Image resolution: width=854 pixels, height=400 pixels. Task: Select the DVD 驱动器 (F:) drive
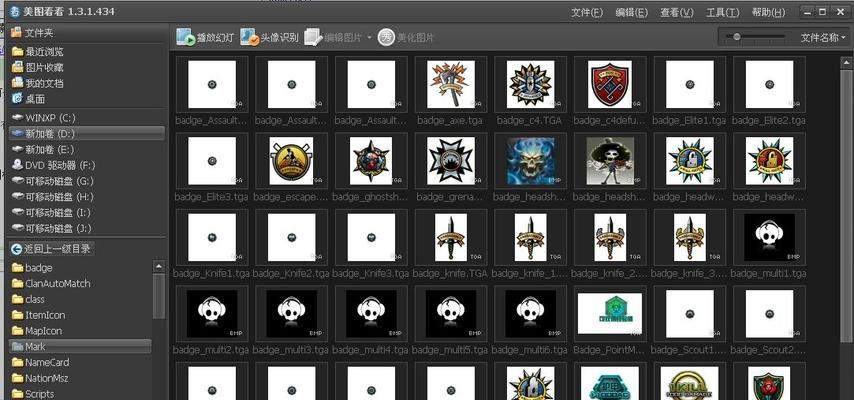point(53,165)
